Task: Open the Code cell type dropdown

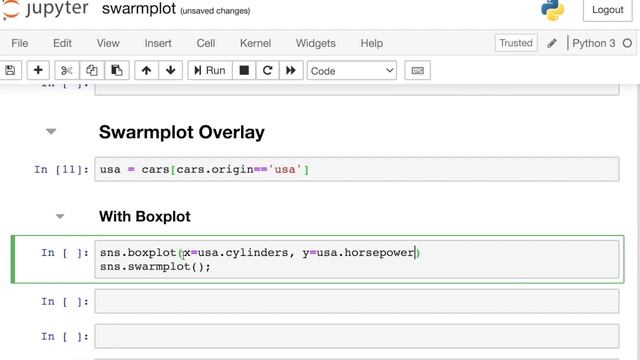Action: point(352,71)
